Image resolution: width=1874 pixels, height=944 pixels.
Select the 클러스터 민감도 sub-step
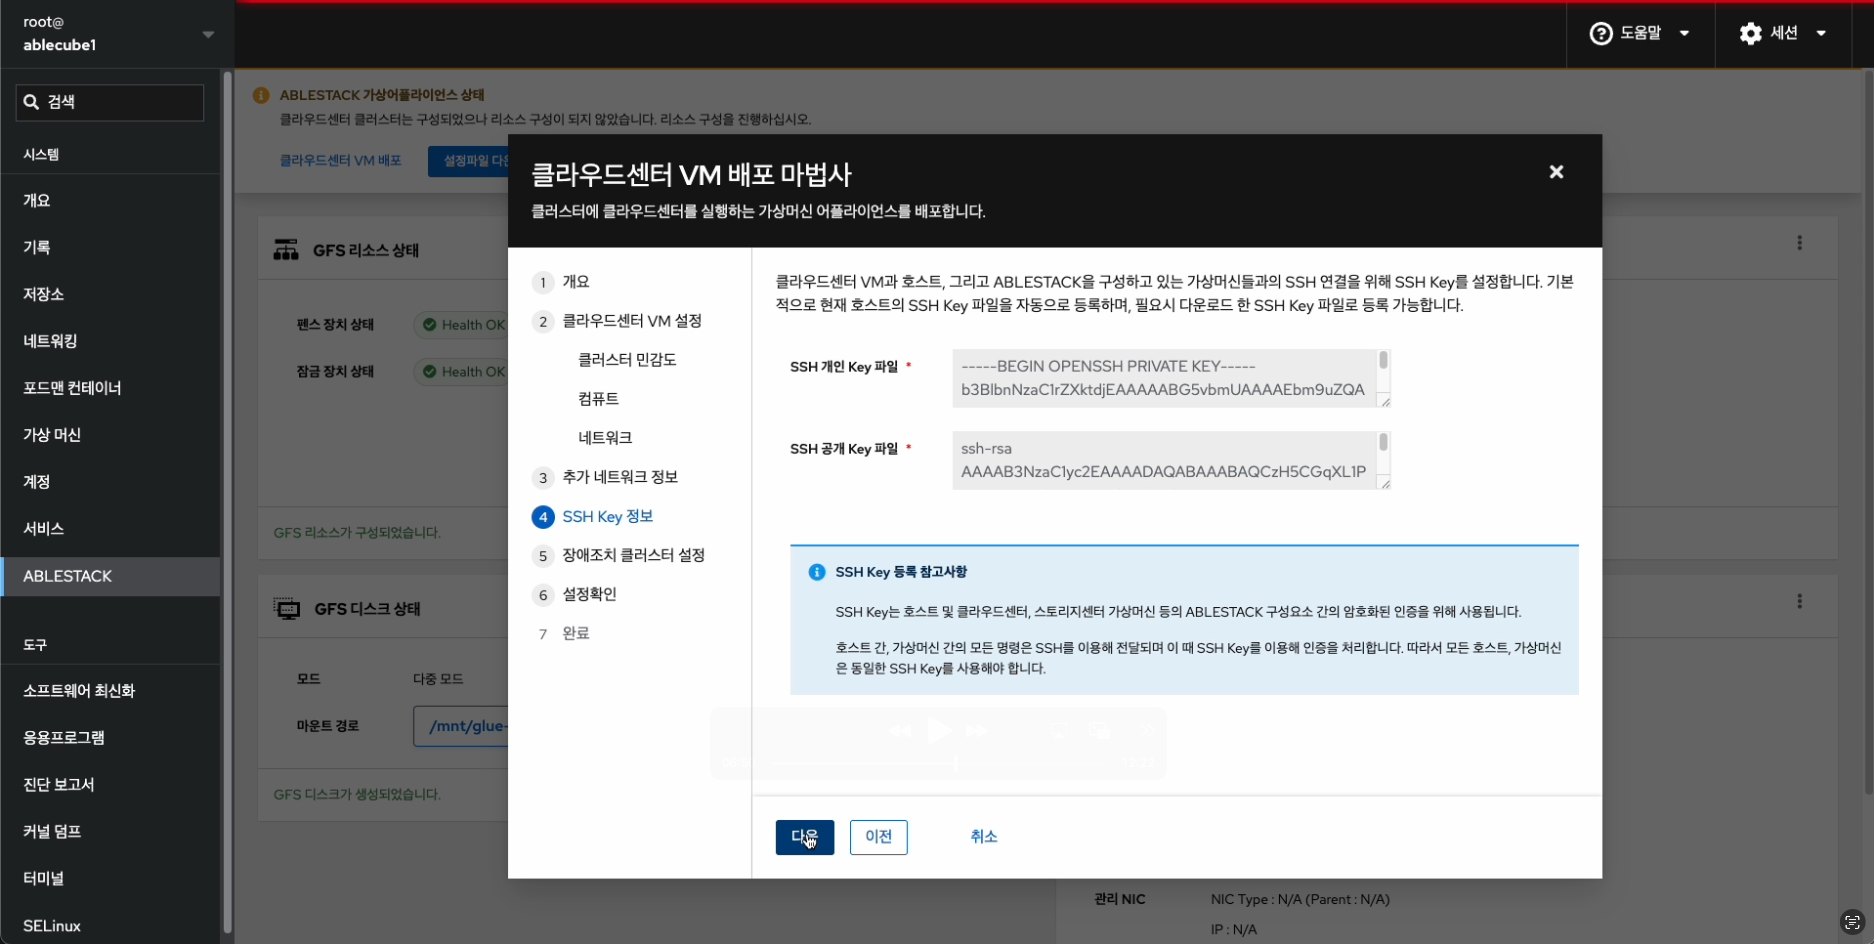(627, 360)
